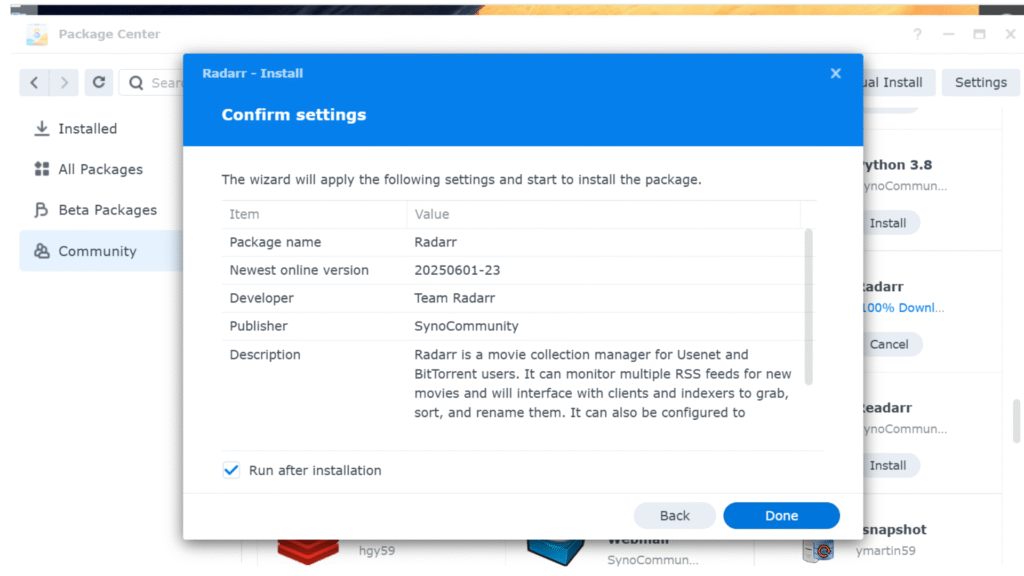1024x576 pixels.
Task: Open the Installed section
Action: (x=87, y=129)
